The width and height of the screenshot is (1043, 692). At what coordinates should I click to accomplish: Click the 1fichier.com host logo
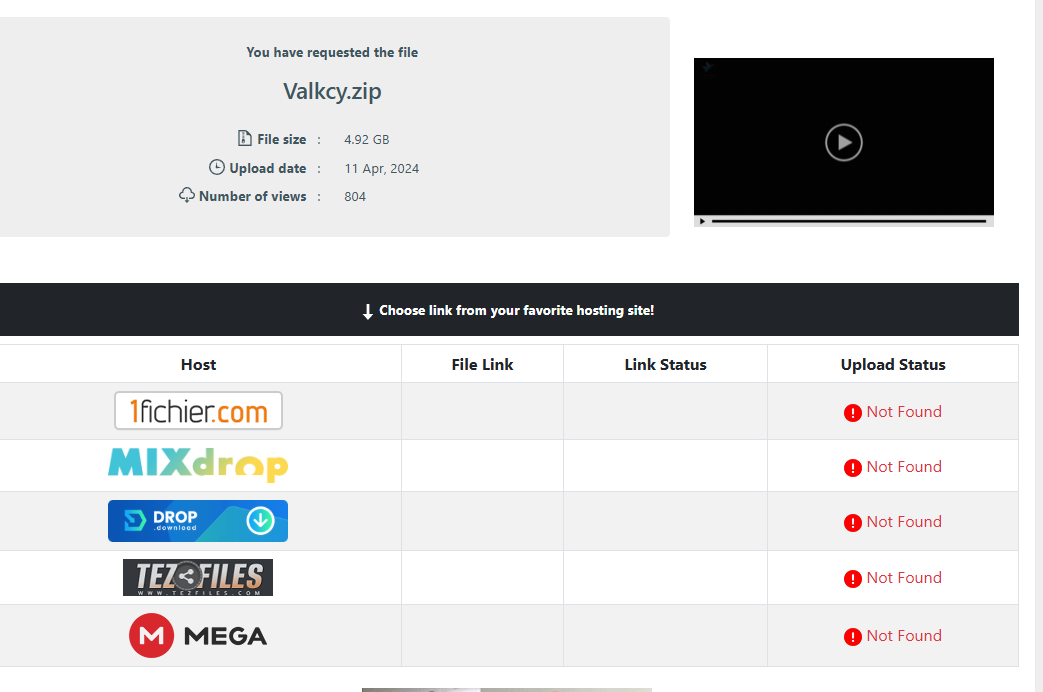[x=198, y=411]
